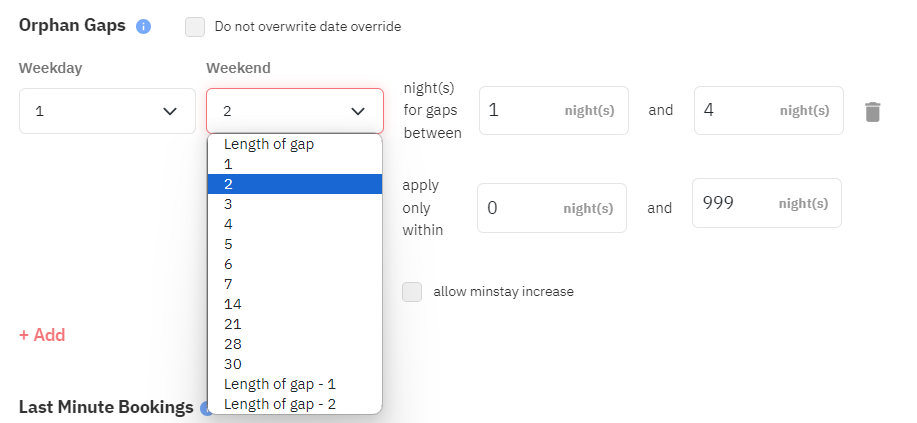Collapse the Weekend dropdown showing 2

(x=295, y=111)
